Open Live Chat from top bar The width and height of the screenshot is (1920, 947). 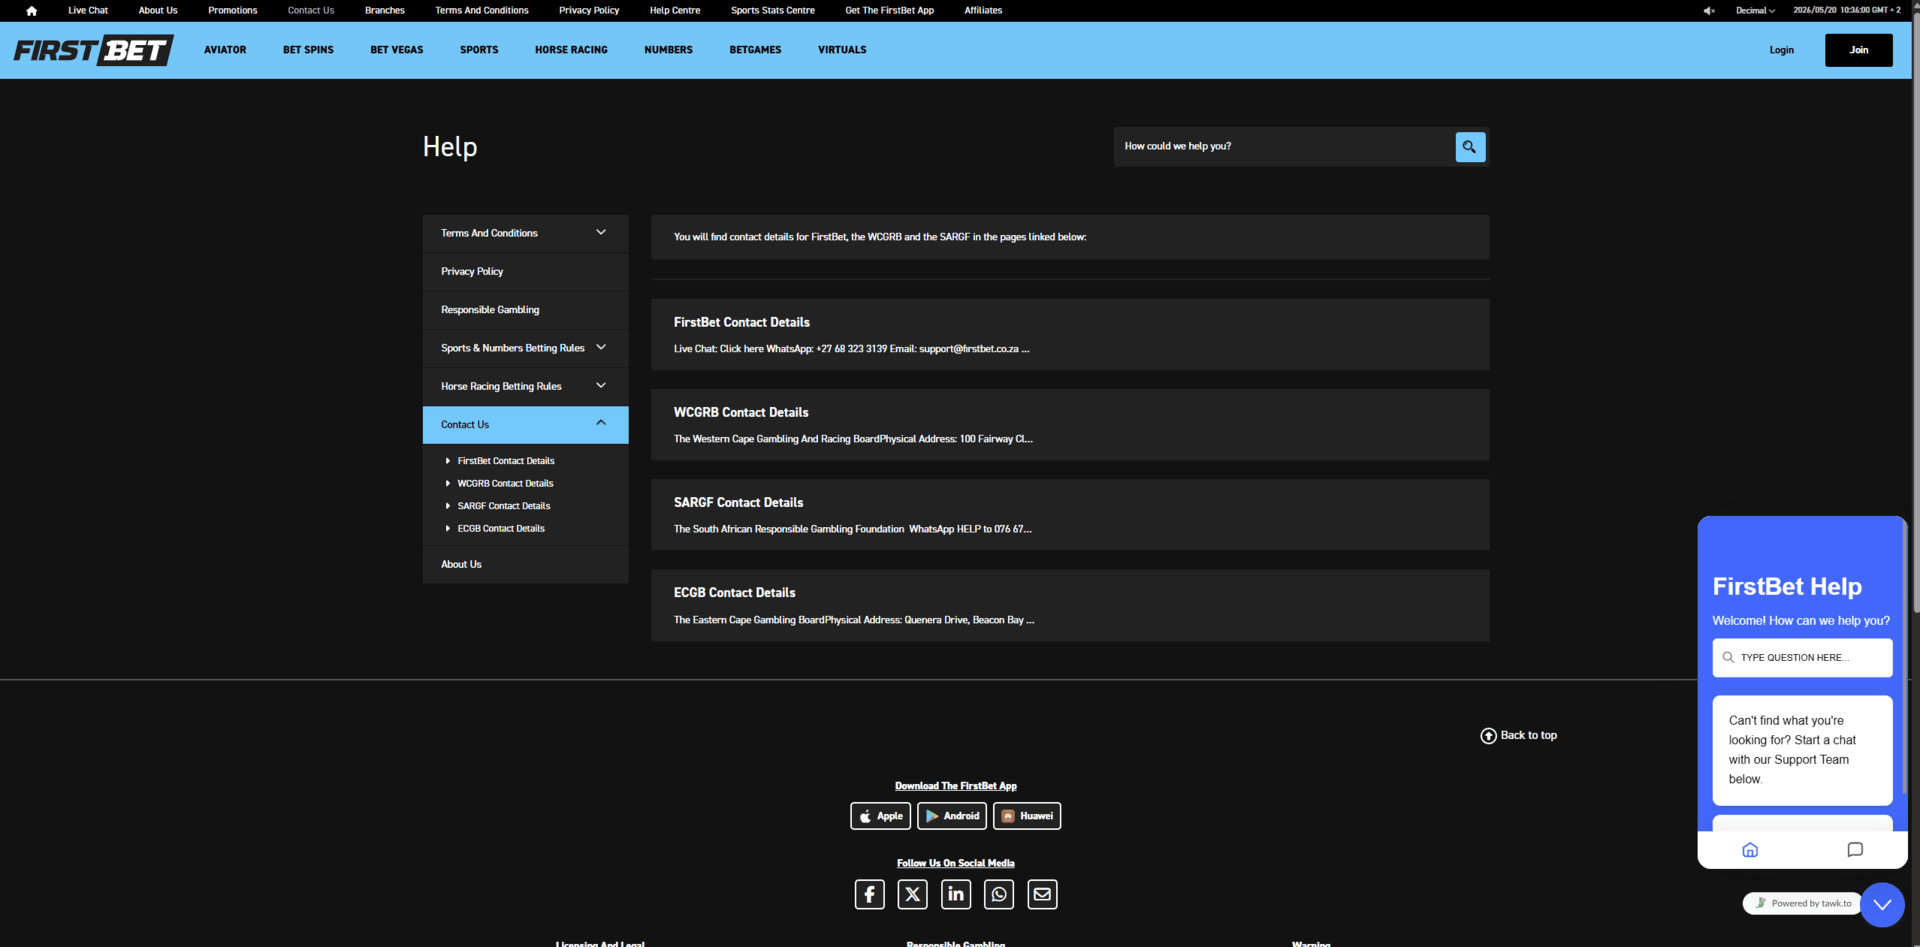pos(88,11)
